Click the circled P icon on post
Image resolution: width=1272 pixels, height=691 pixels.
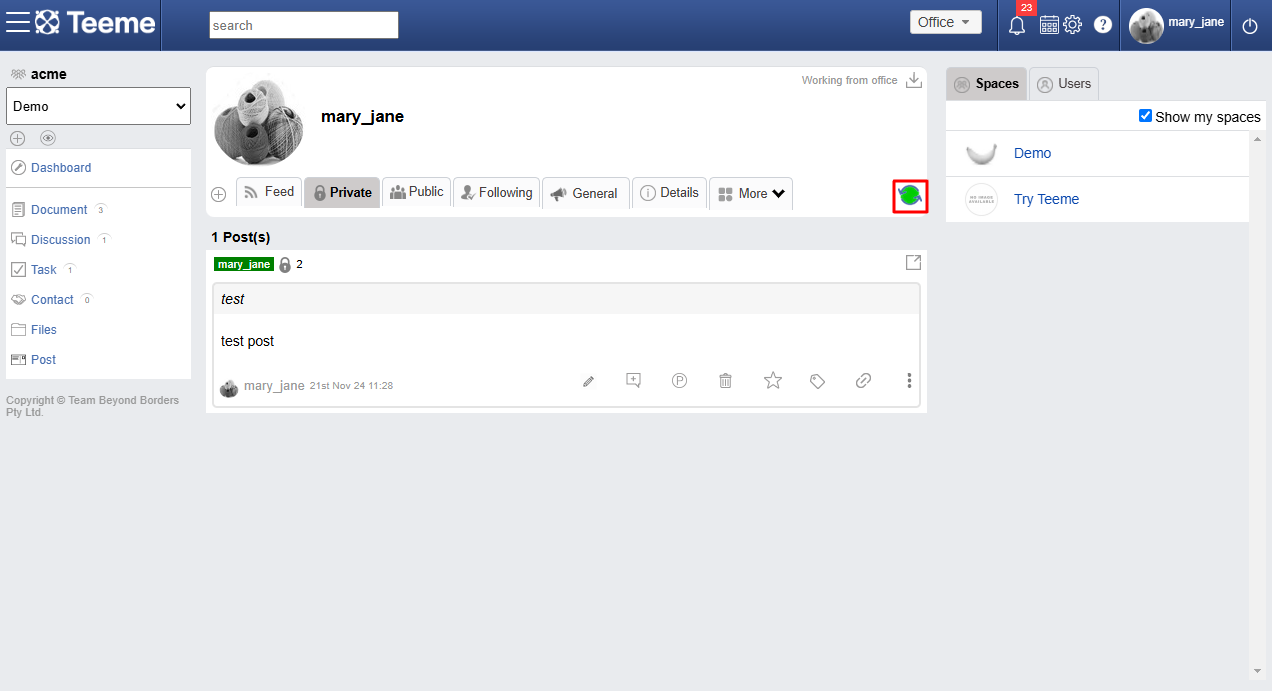(x=680, y=380)
